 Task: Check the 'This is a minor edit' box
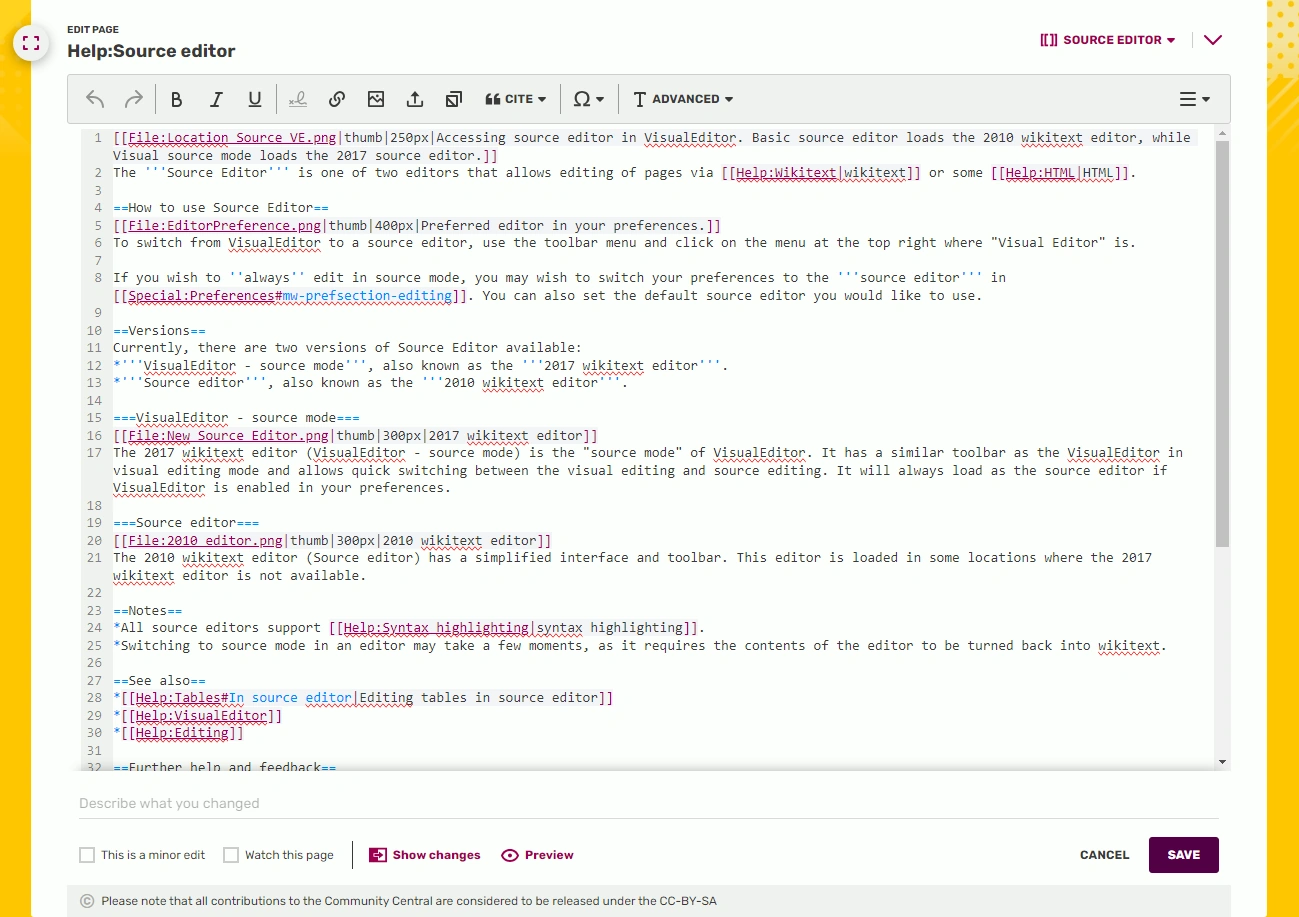click(88, 855)
